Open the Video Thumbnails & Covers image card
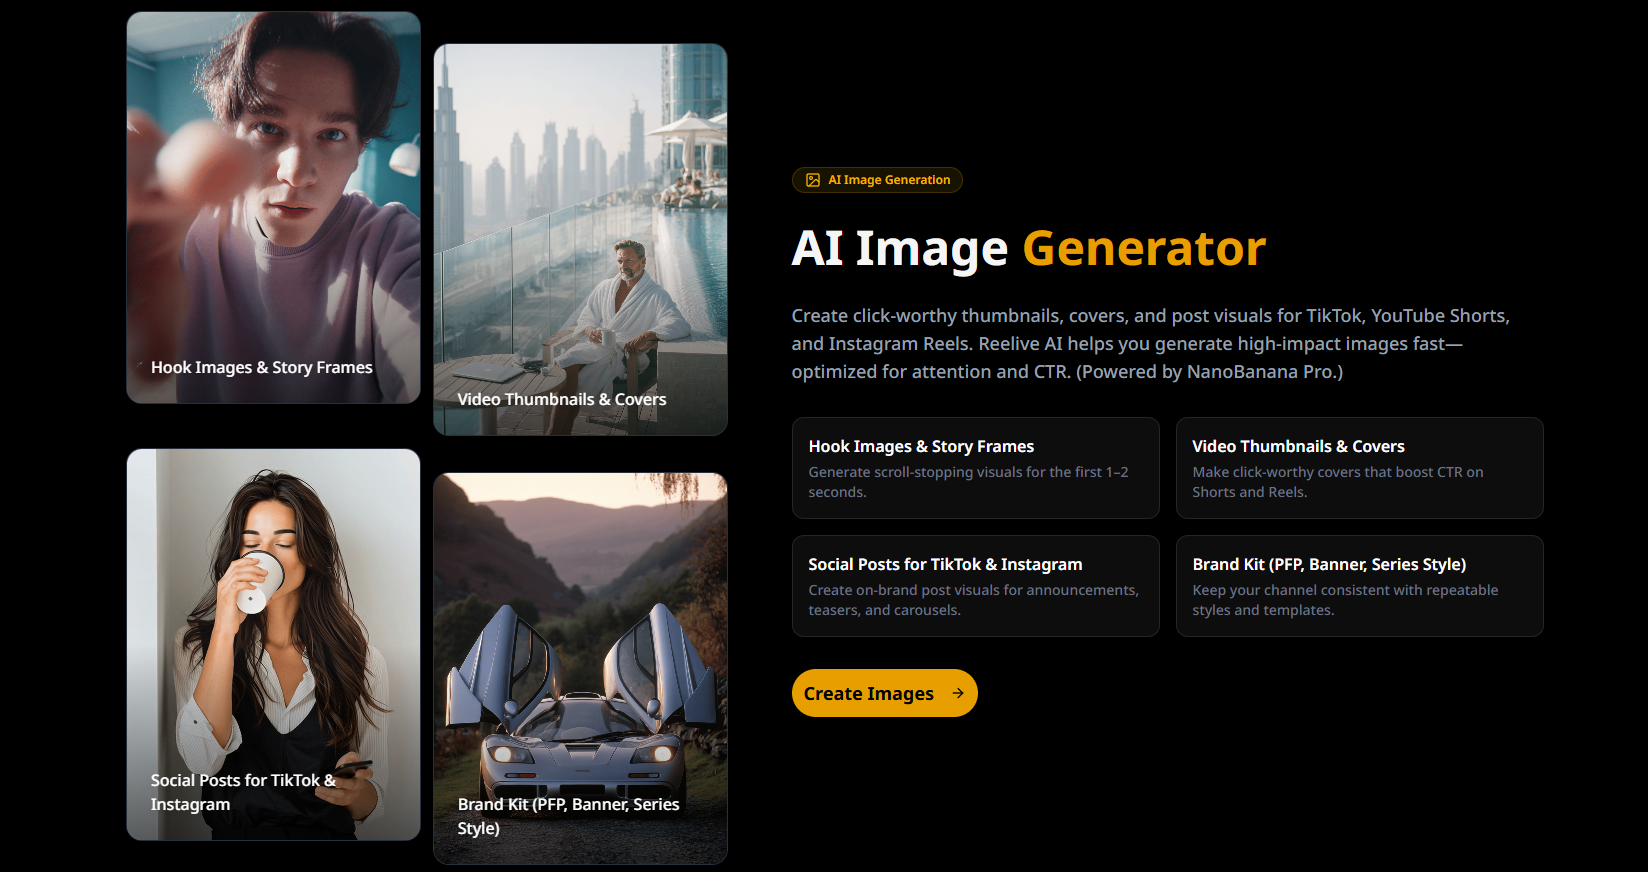The width and height of the screenshot is (1648, 872). 580,240
